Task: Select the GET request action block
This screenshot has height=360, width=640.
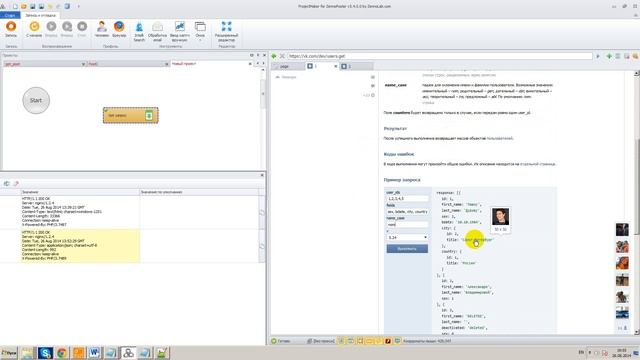Action: 131,116
